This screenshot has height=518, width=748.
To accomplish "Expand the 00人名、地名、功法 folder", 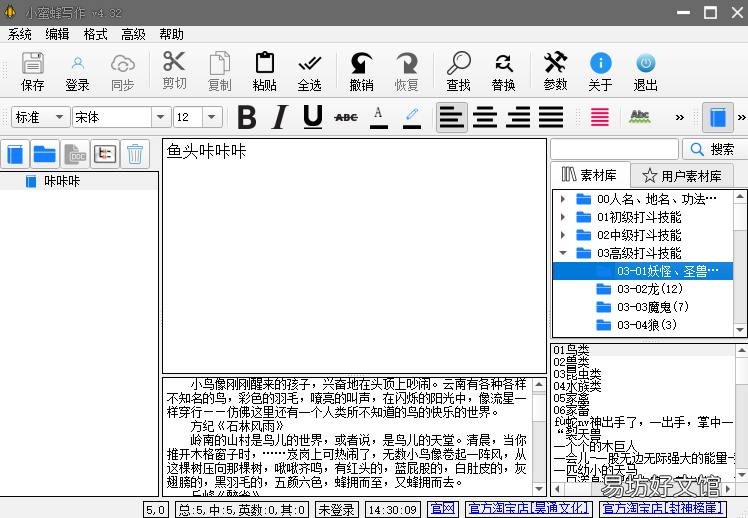I will pos(563,199).
